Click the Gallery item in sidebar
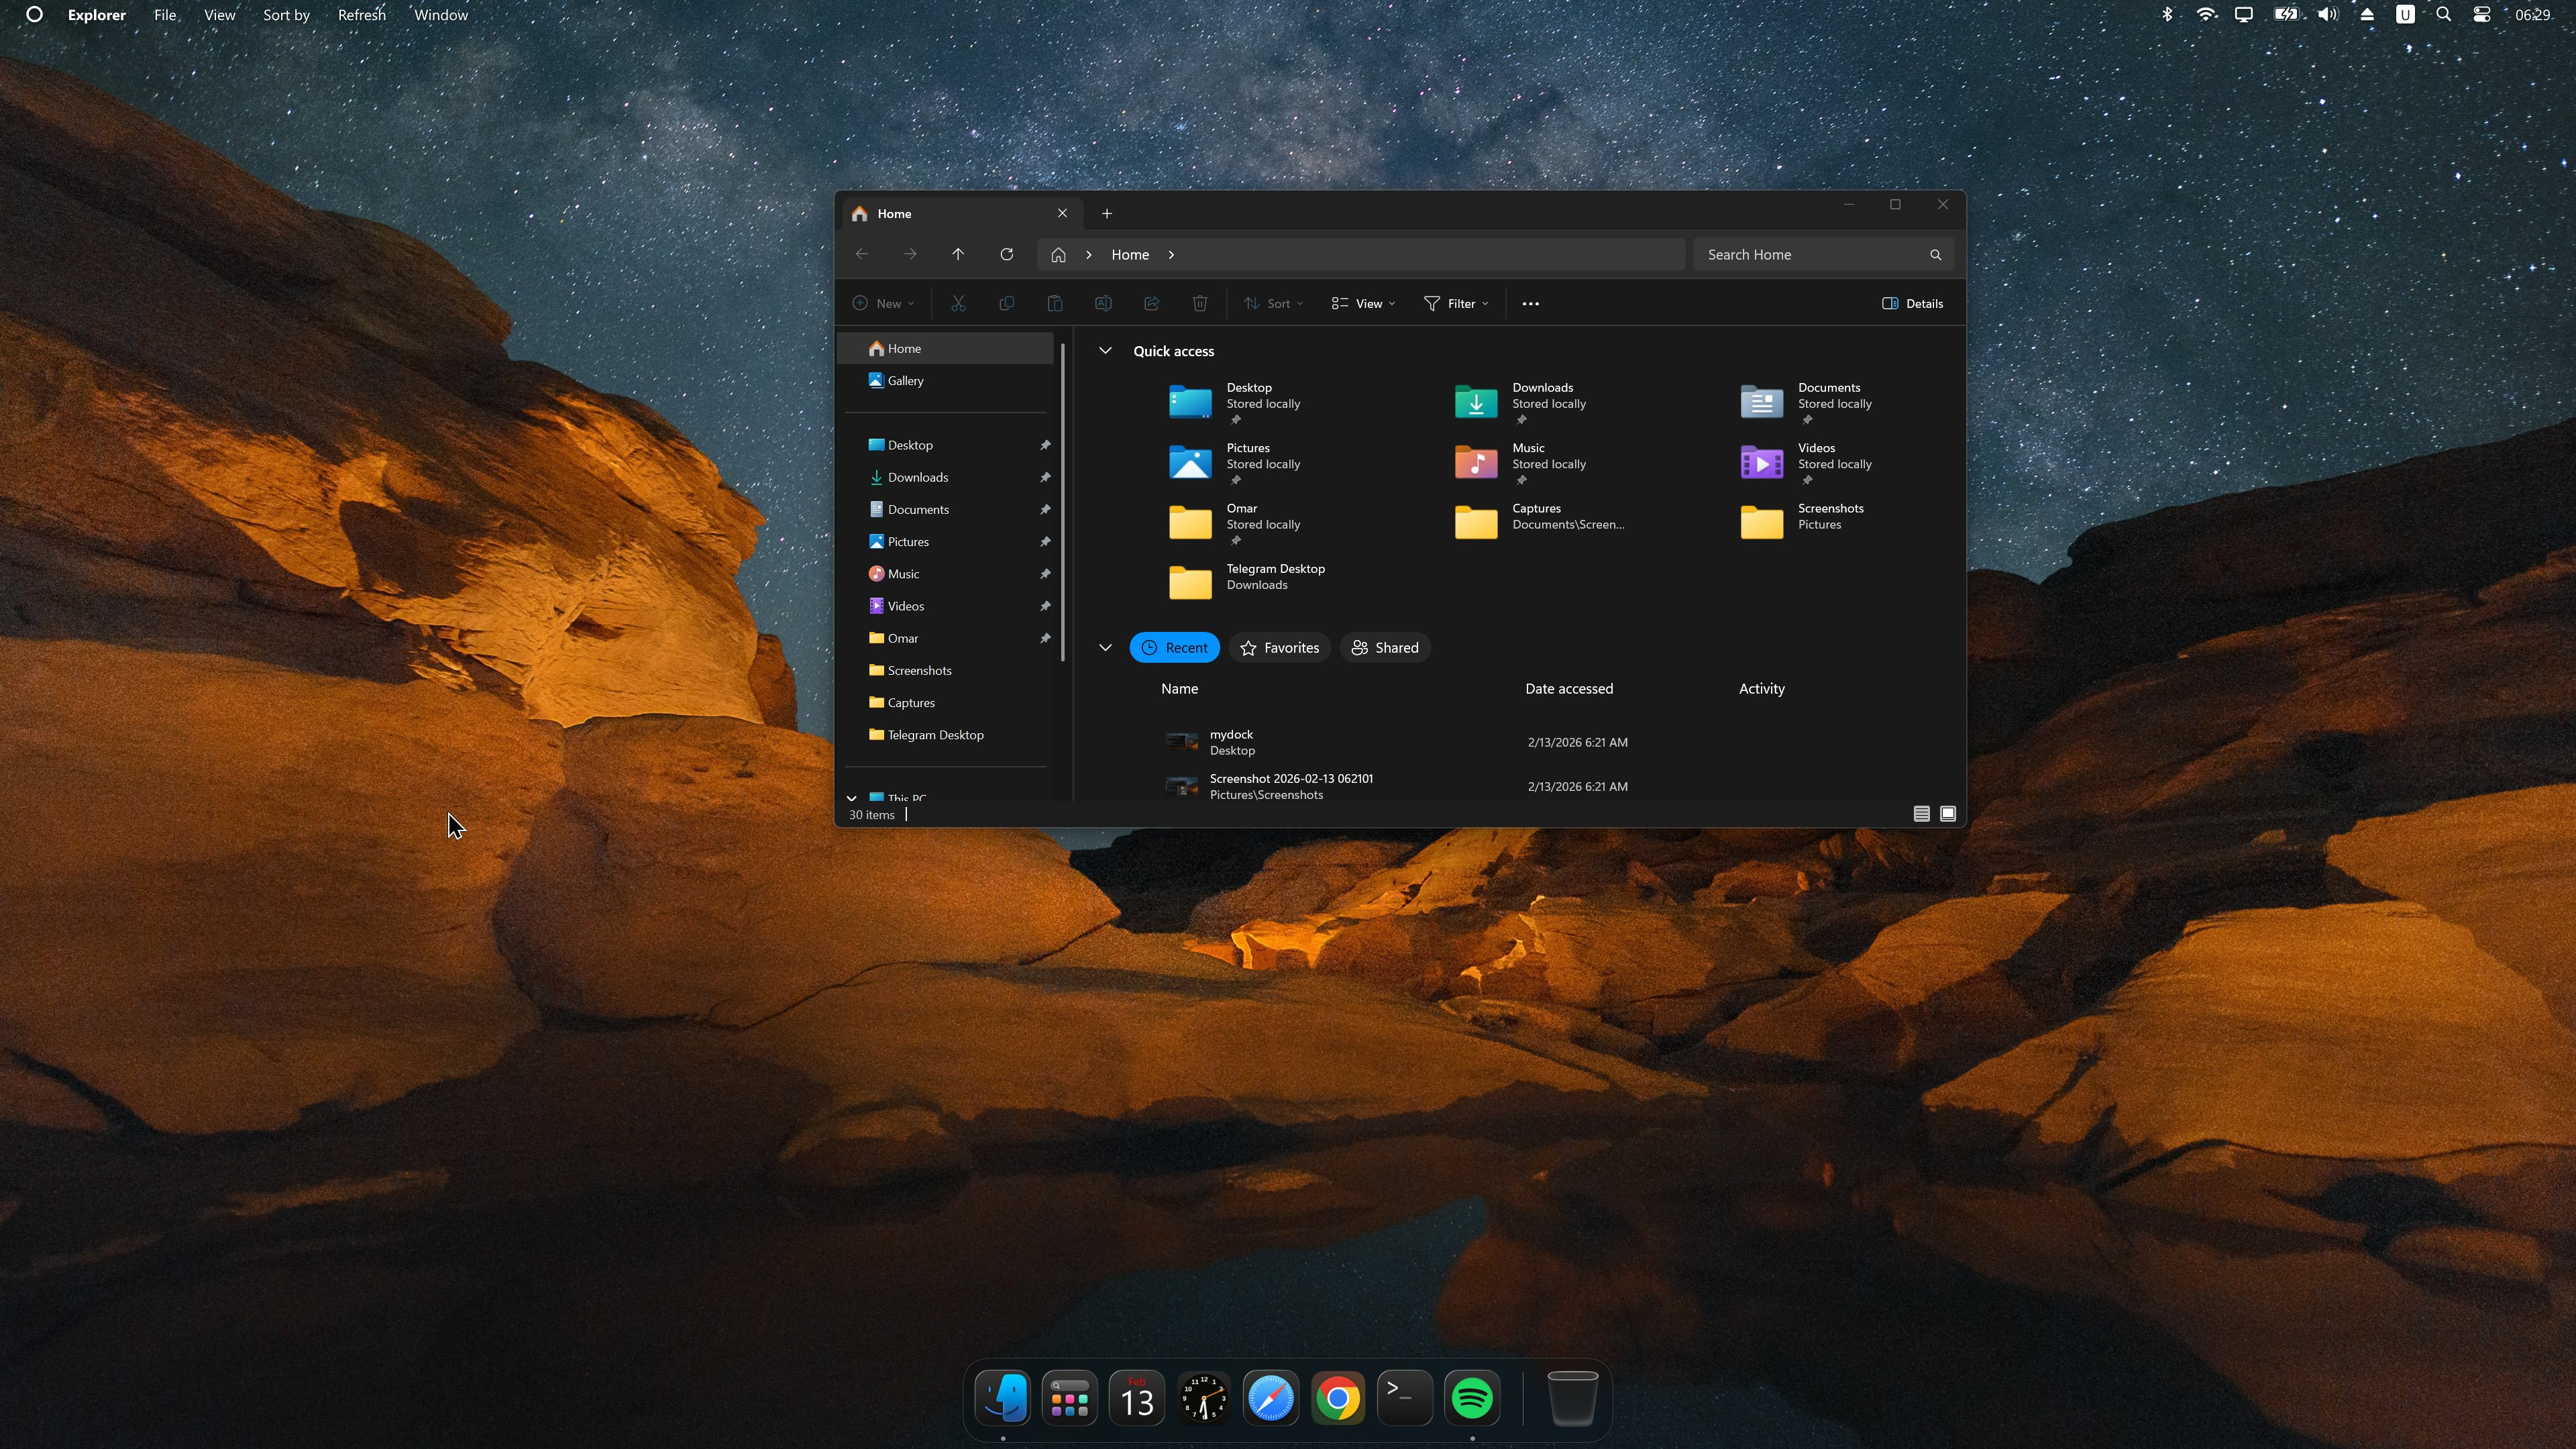 coord(905,381)
